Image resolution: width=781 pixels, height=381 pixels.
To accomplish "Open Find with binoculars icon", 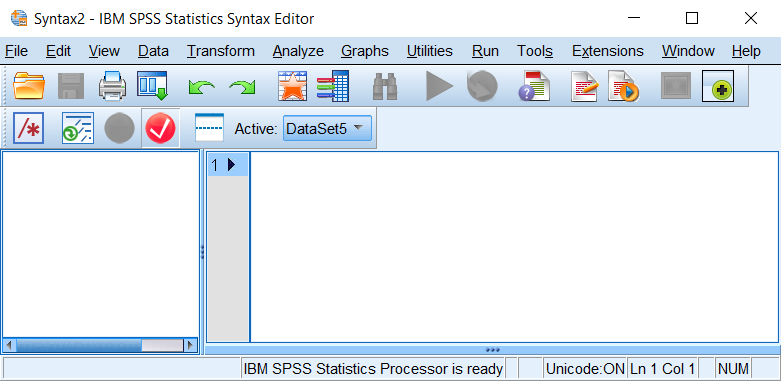I will point(385,87).
